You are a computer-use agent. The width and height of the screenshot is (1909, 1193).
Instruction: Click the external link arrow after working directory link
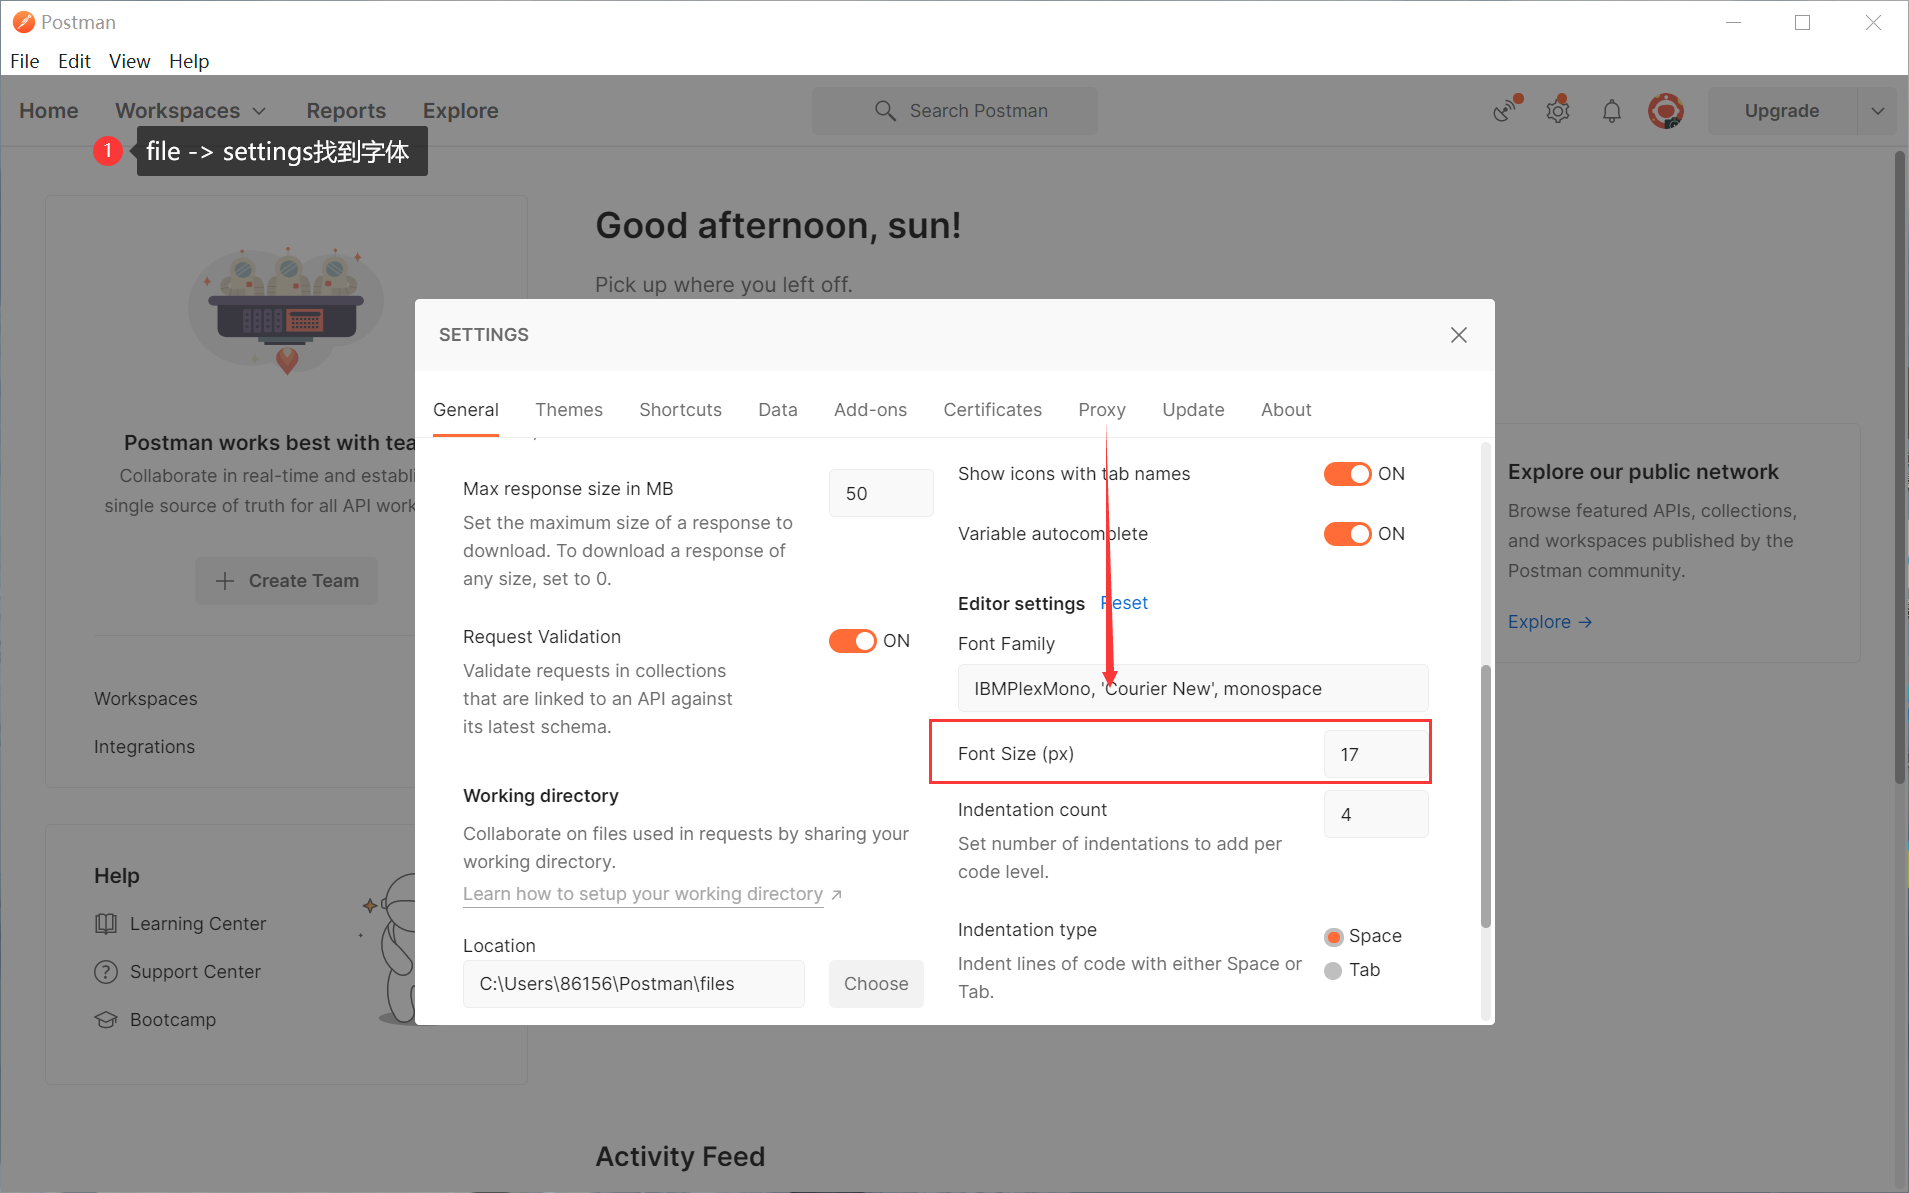(837, 895)
